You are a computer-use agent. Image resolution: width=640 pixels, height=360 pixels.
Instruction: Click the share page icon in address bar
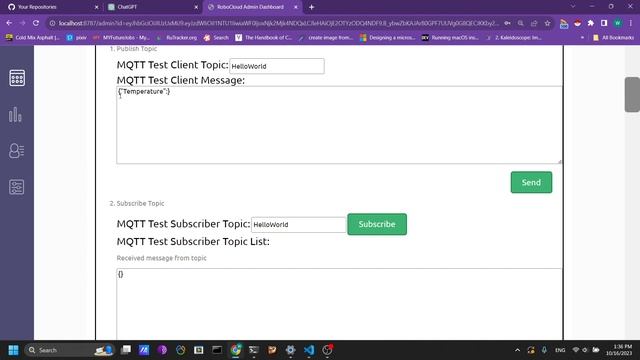coord(534,23)
